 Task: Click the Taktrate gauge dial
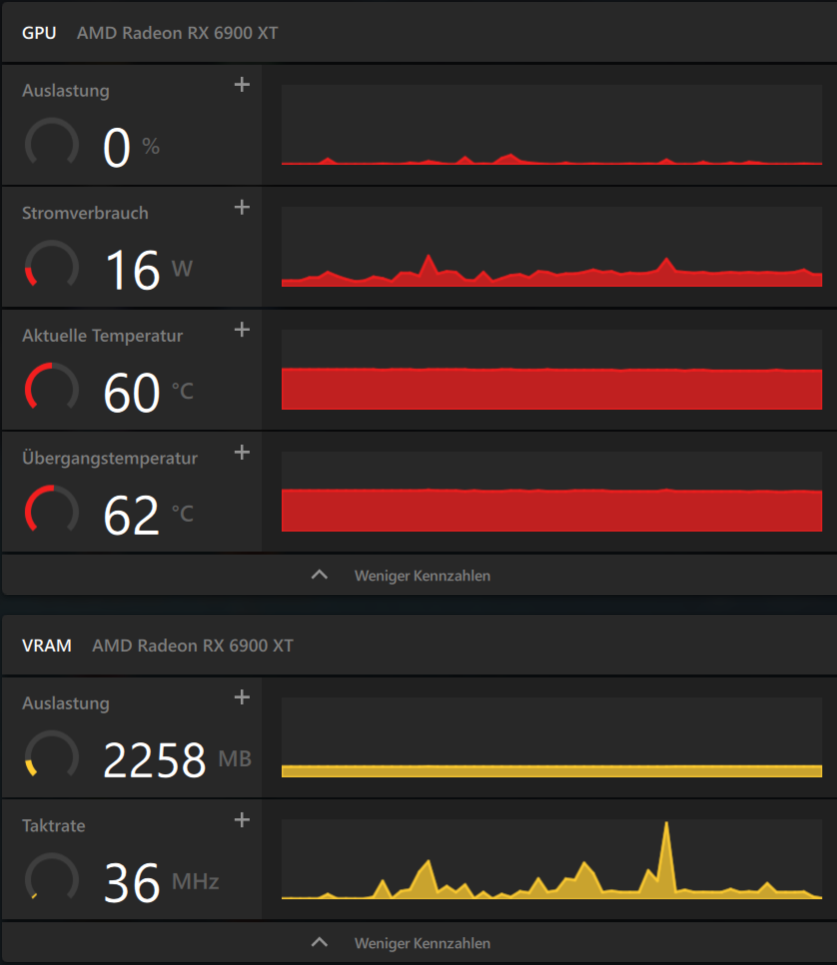(x=50, y=880)
